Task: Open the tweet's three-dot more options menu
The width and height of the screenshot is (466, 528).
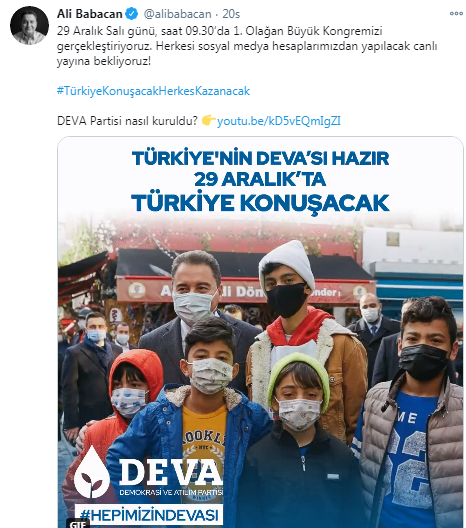Action: click(x=456, y=13)
